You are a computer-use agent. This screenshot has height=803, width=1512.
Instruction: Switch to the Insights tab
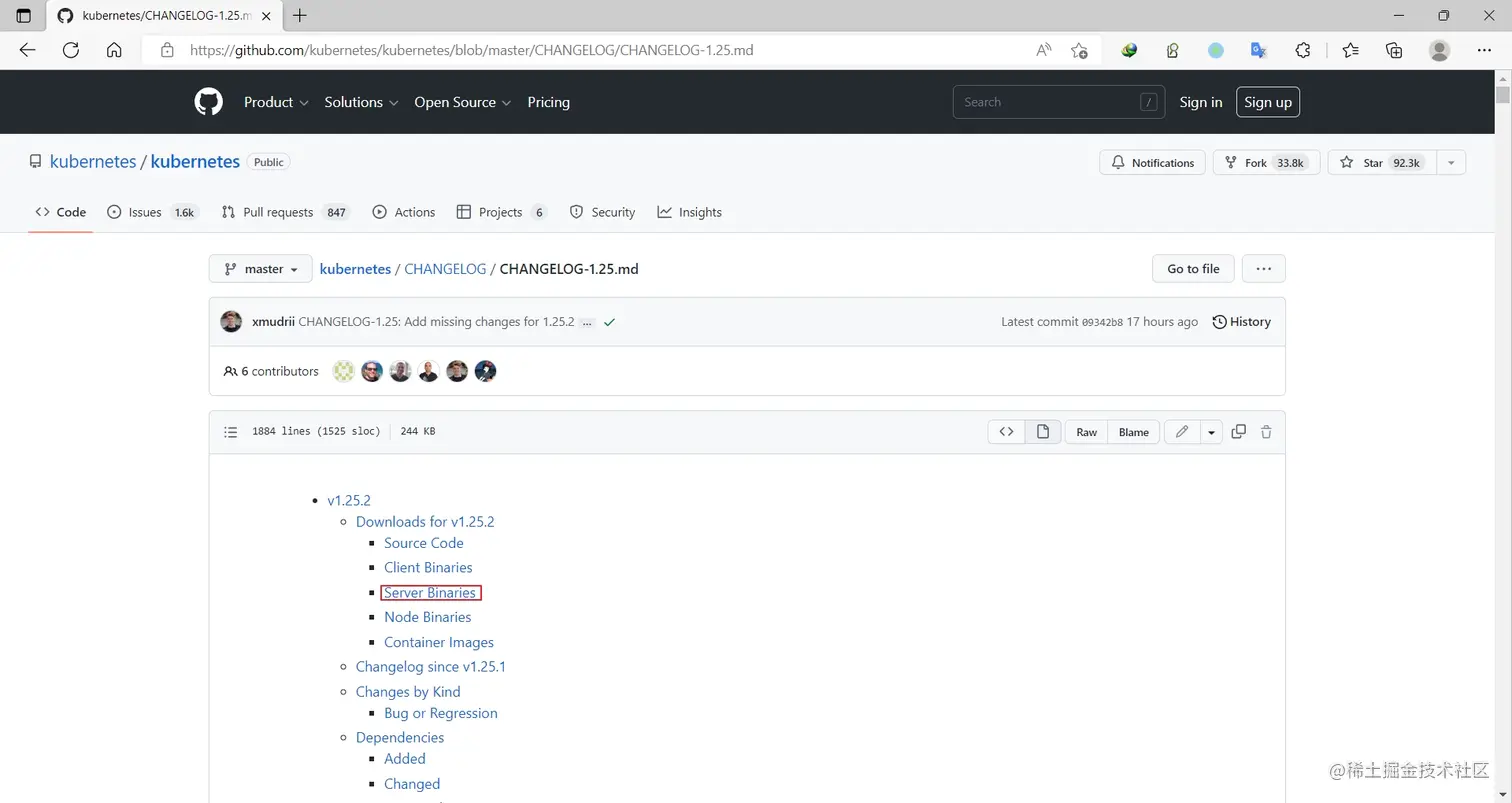pyautogui.click(x=689, y=212)
